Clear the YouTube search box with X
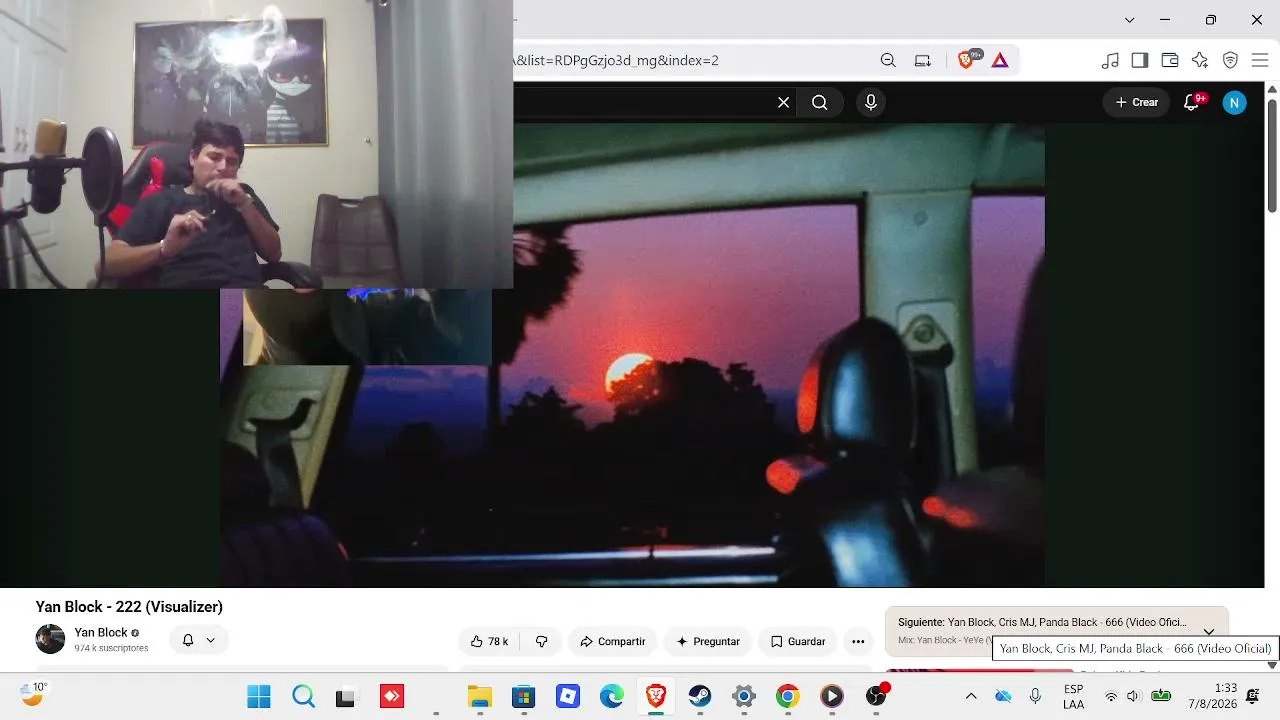Viewport: 1280px width, 720px height. tap(784, 102)
